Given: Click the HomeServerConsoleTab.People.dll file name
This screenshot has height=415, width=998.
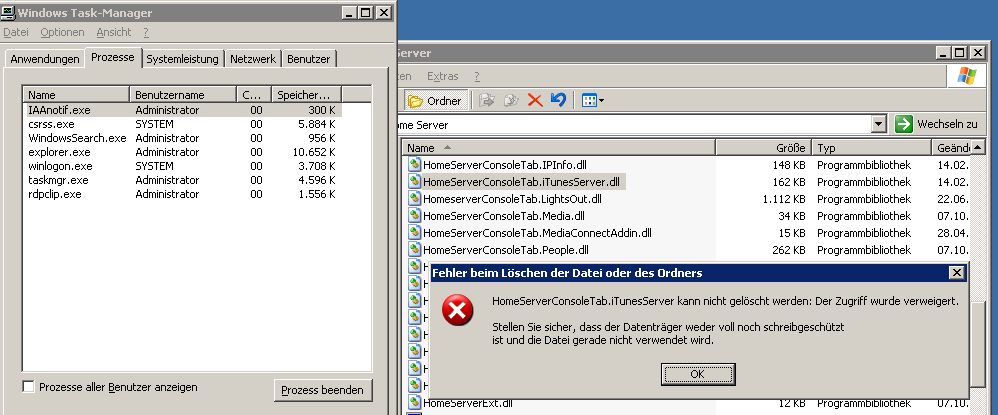Looking at the screenshot, I should (x=506, y=250).
